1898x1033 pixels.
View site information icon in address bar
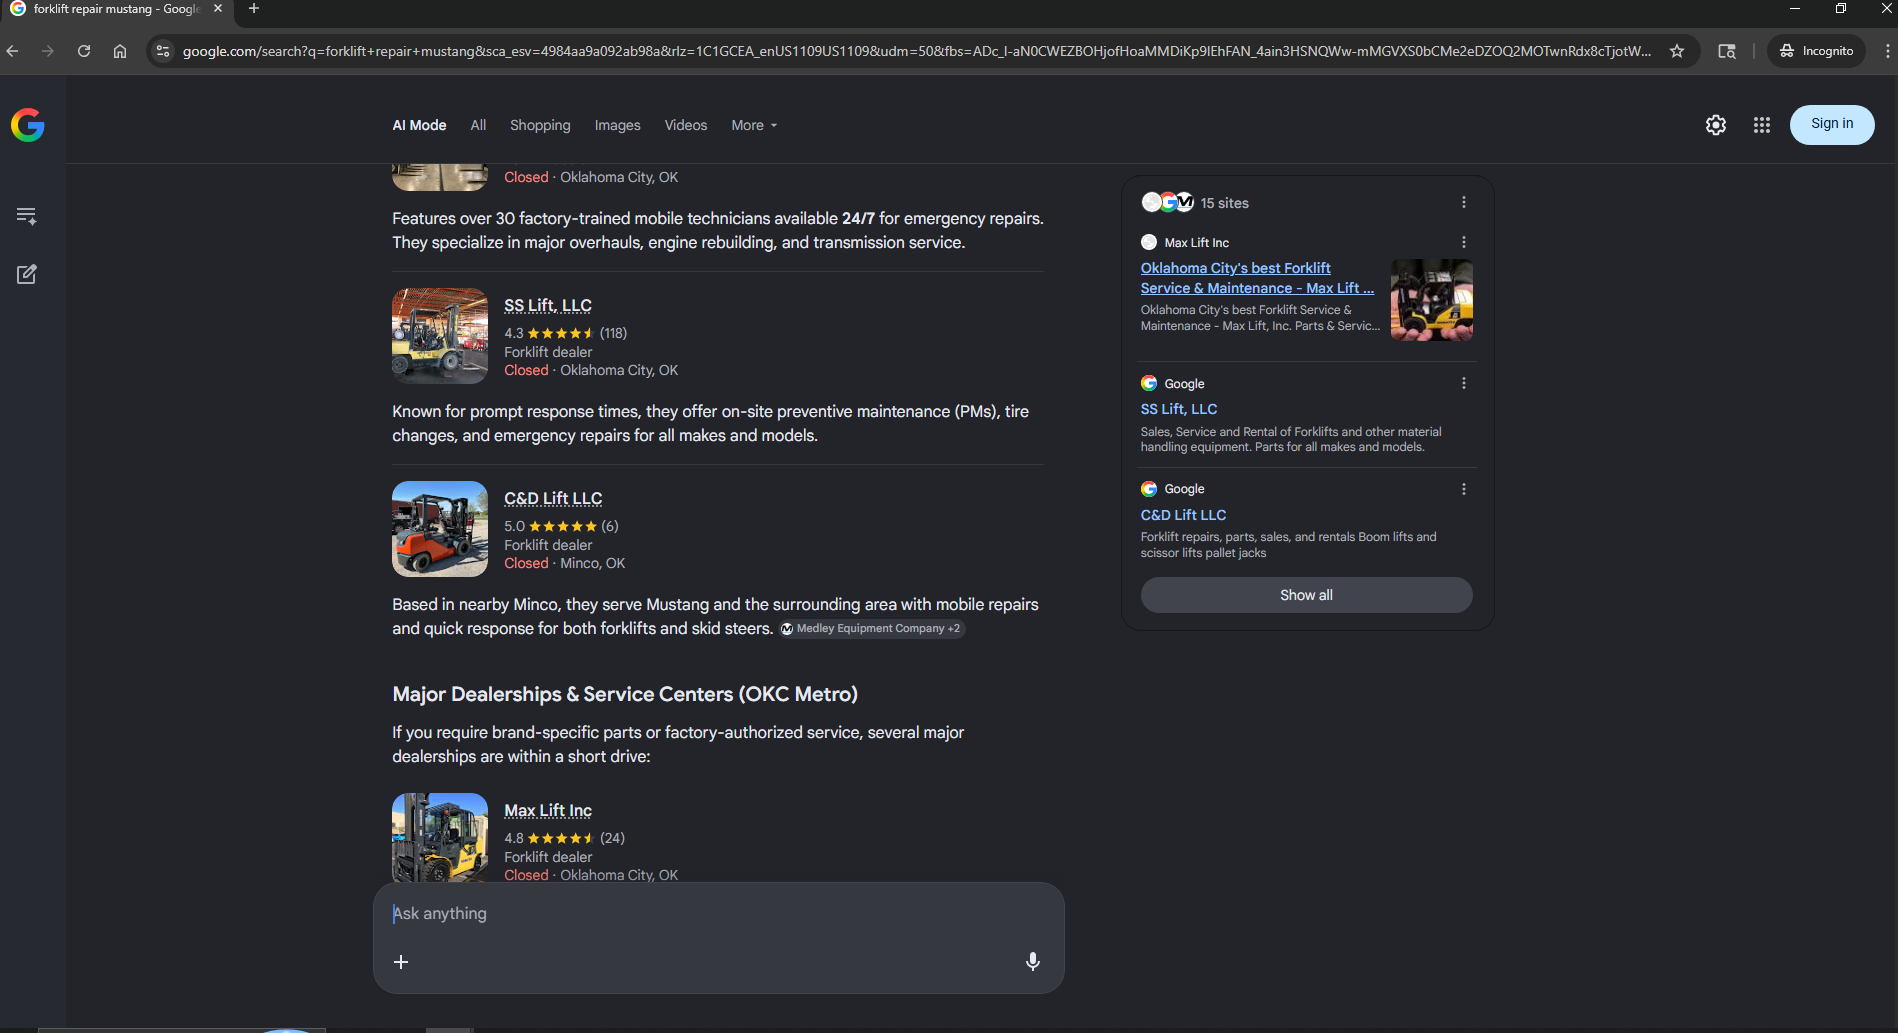tap(163, 51)
